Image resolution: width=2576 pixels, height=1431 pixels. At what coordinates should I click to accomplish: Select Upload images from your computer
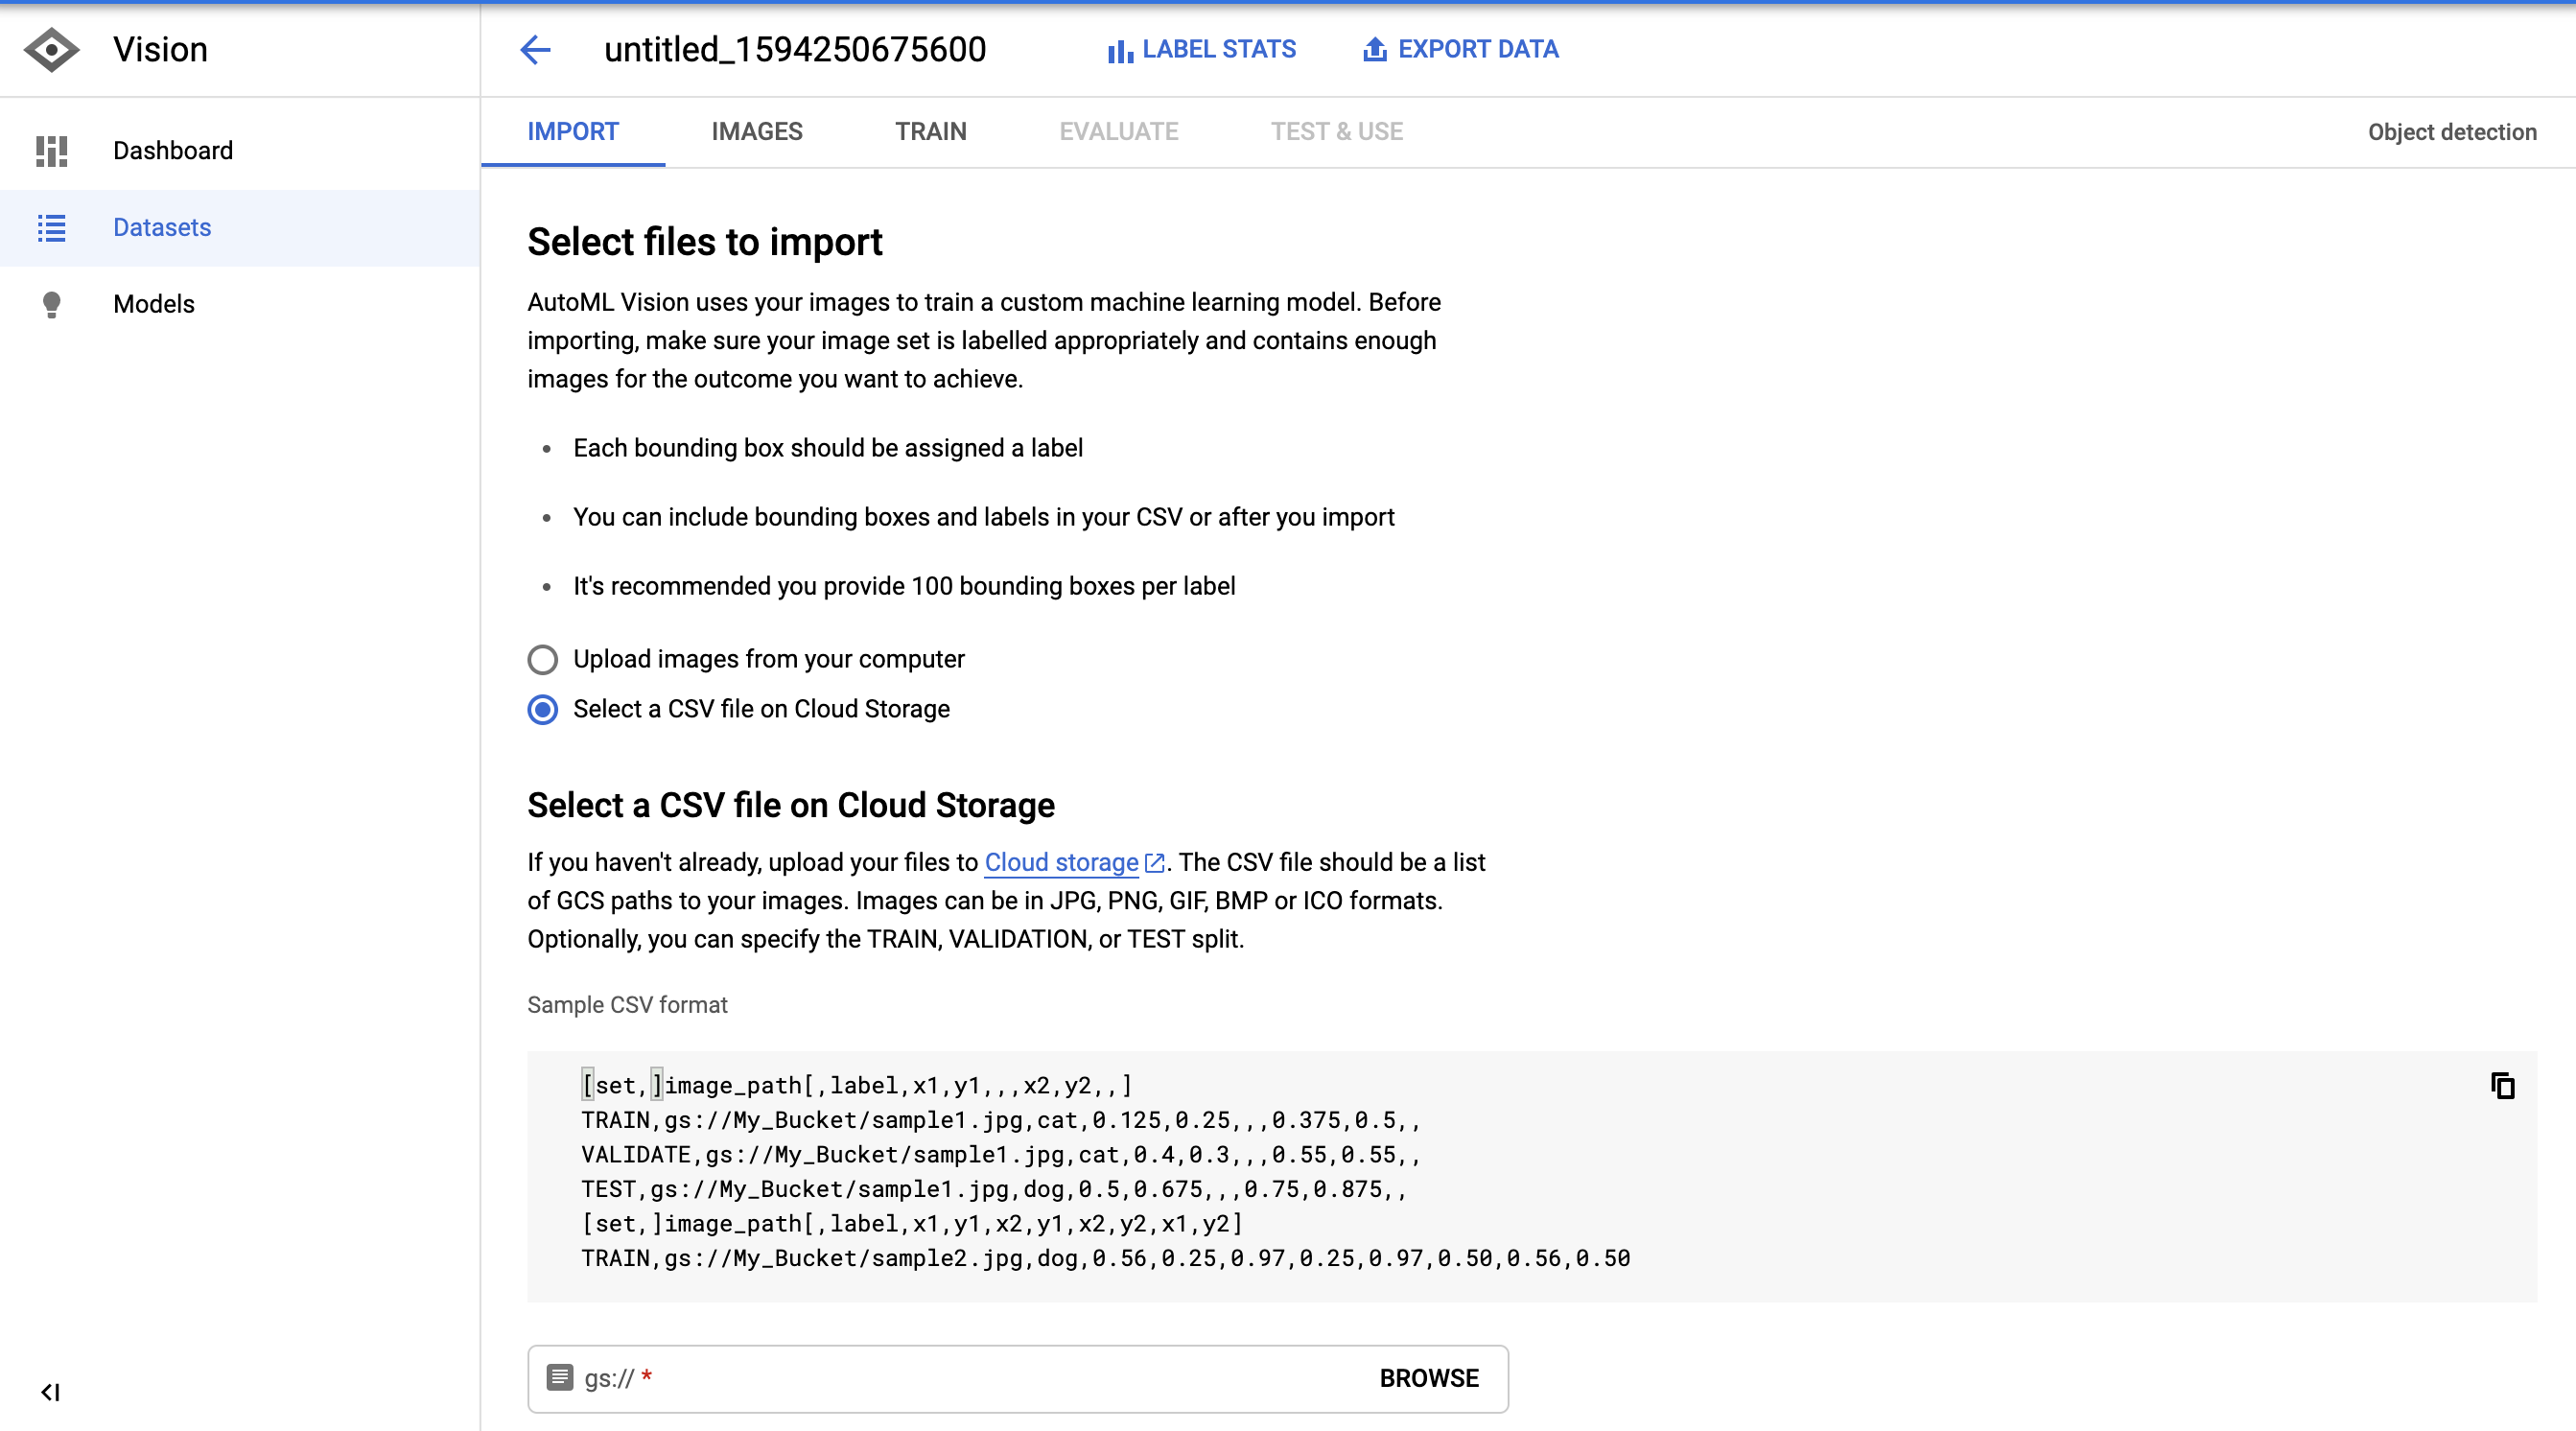tap(542, 659)
